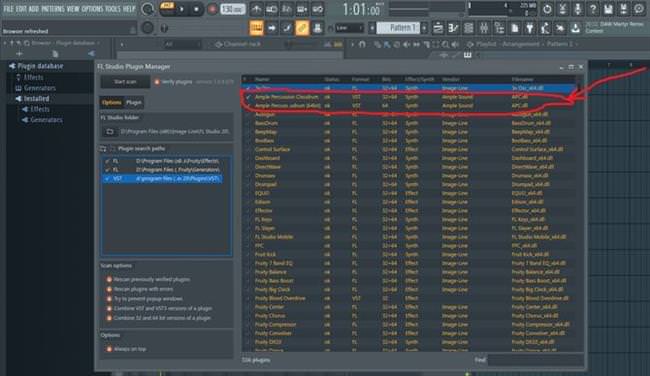Select the FL Studio Mobile plugin row

pos(410,237)
